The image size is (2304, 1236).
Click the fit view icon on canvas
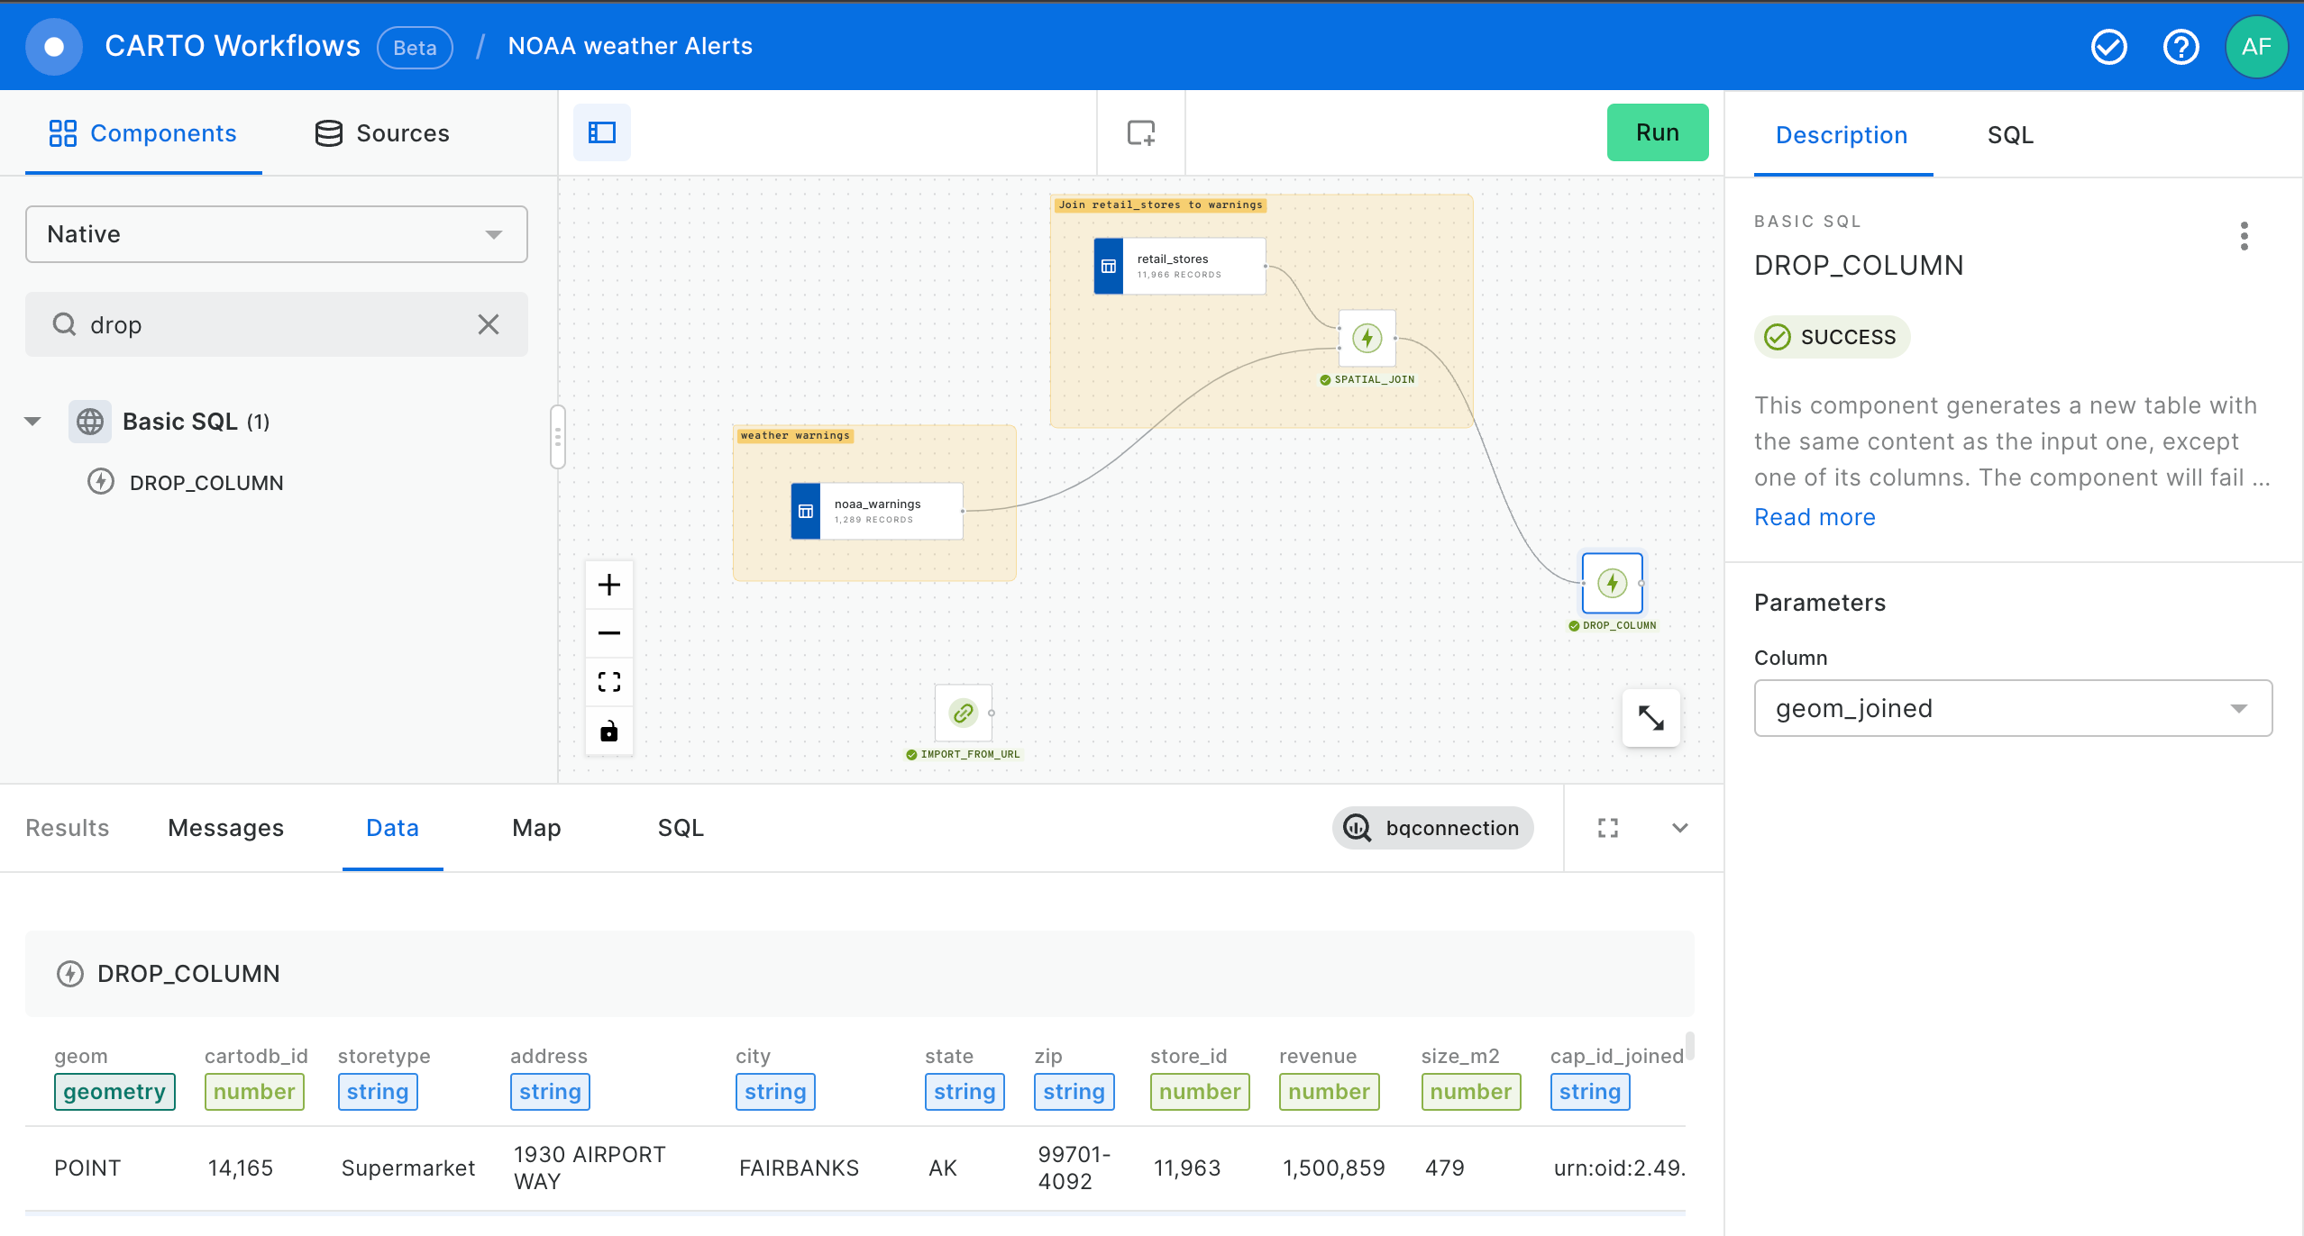coord(609,682)
